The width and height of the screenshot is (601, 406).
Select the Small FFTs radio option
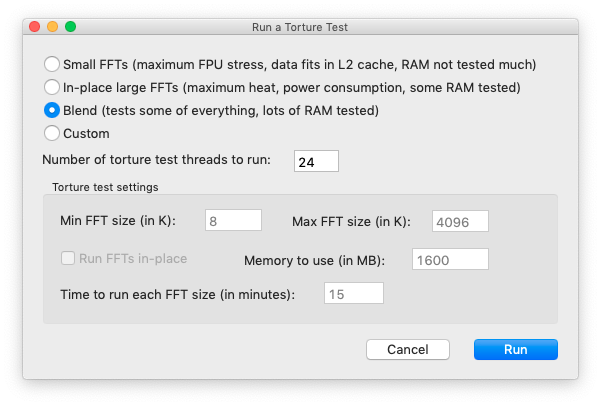(52, 64)
